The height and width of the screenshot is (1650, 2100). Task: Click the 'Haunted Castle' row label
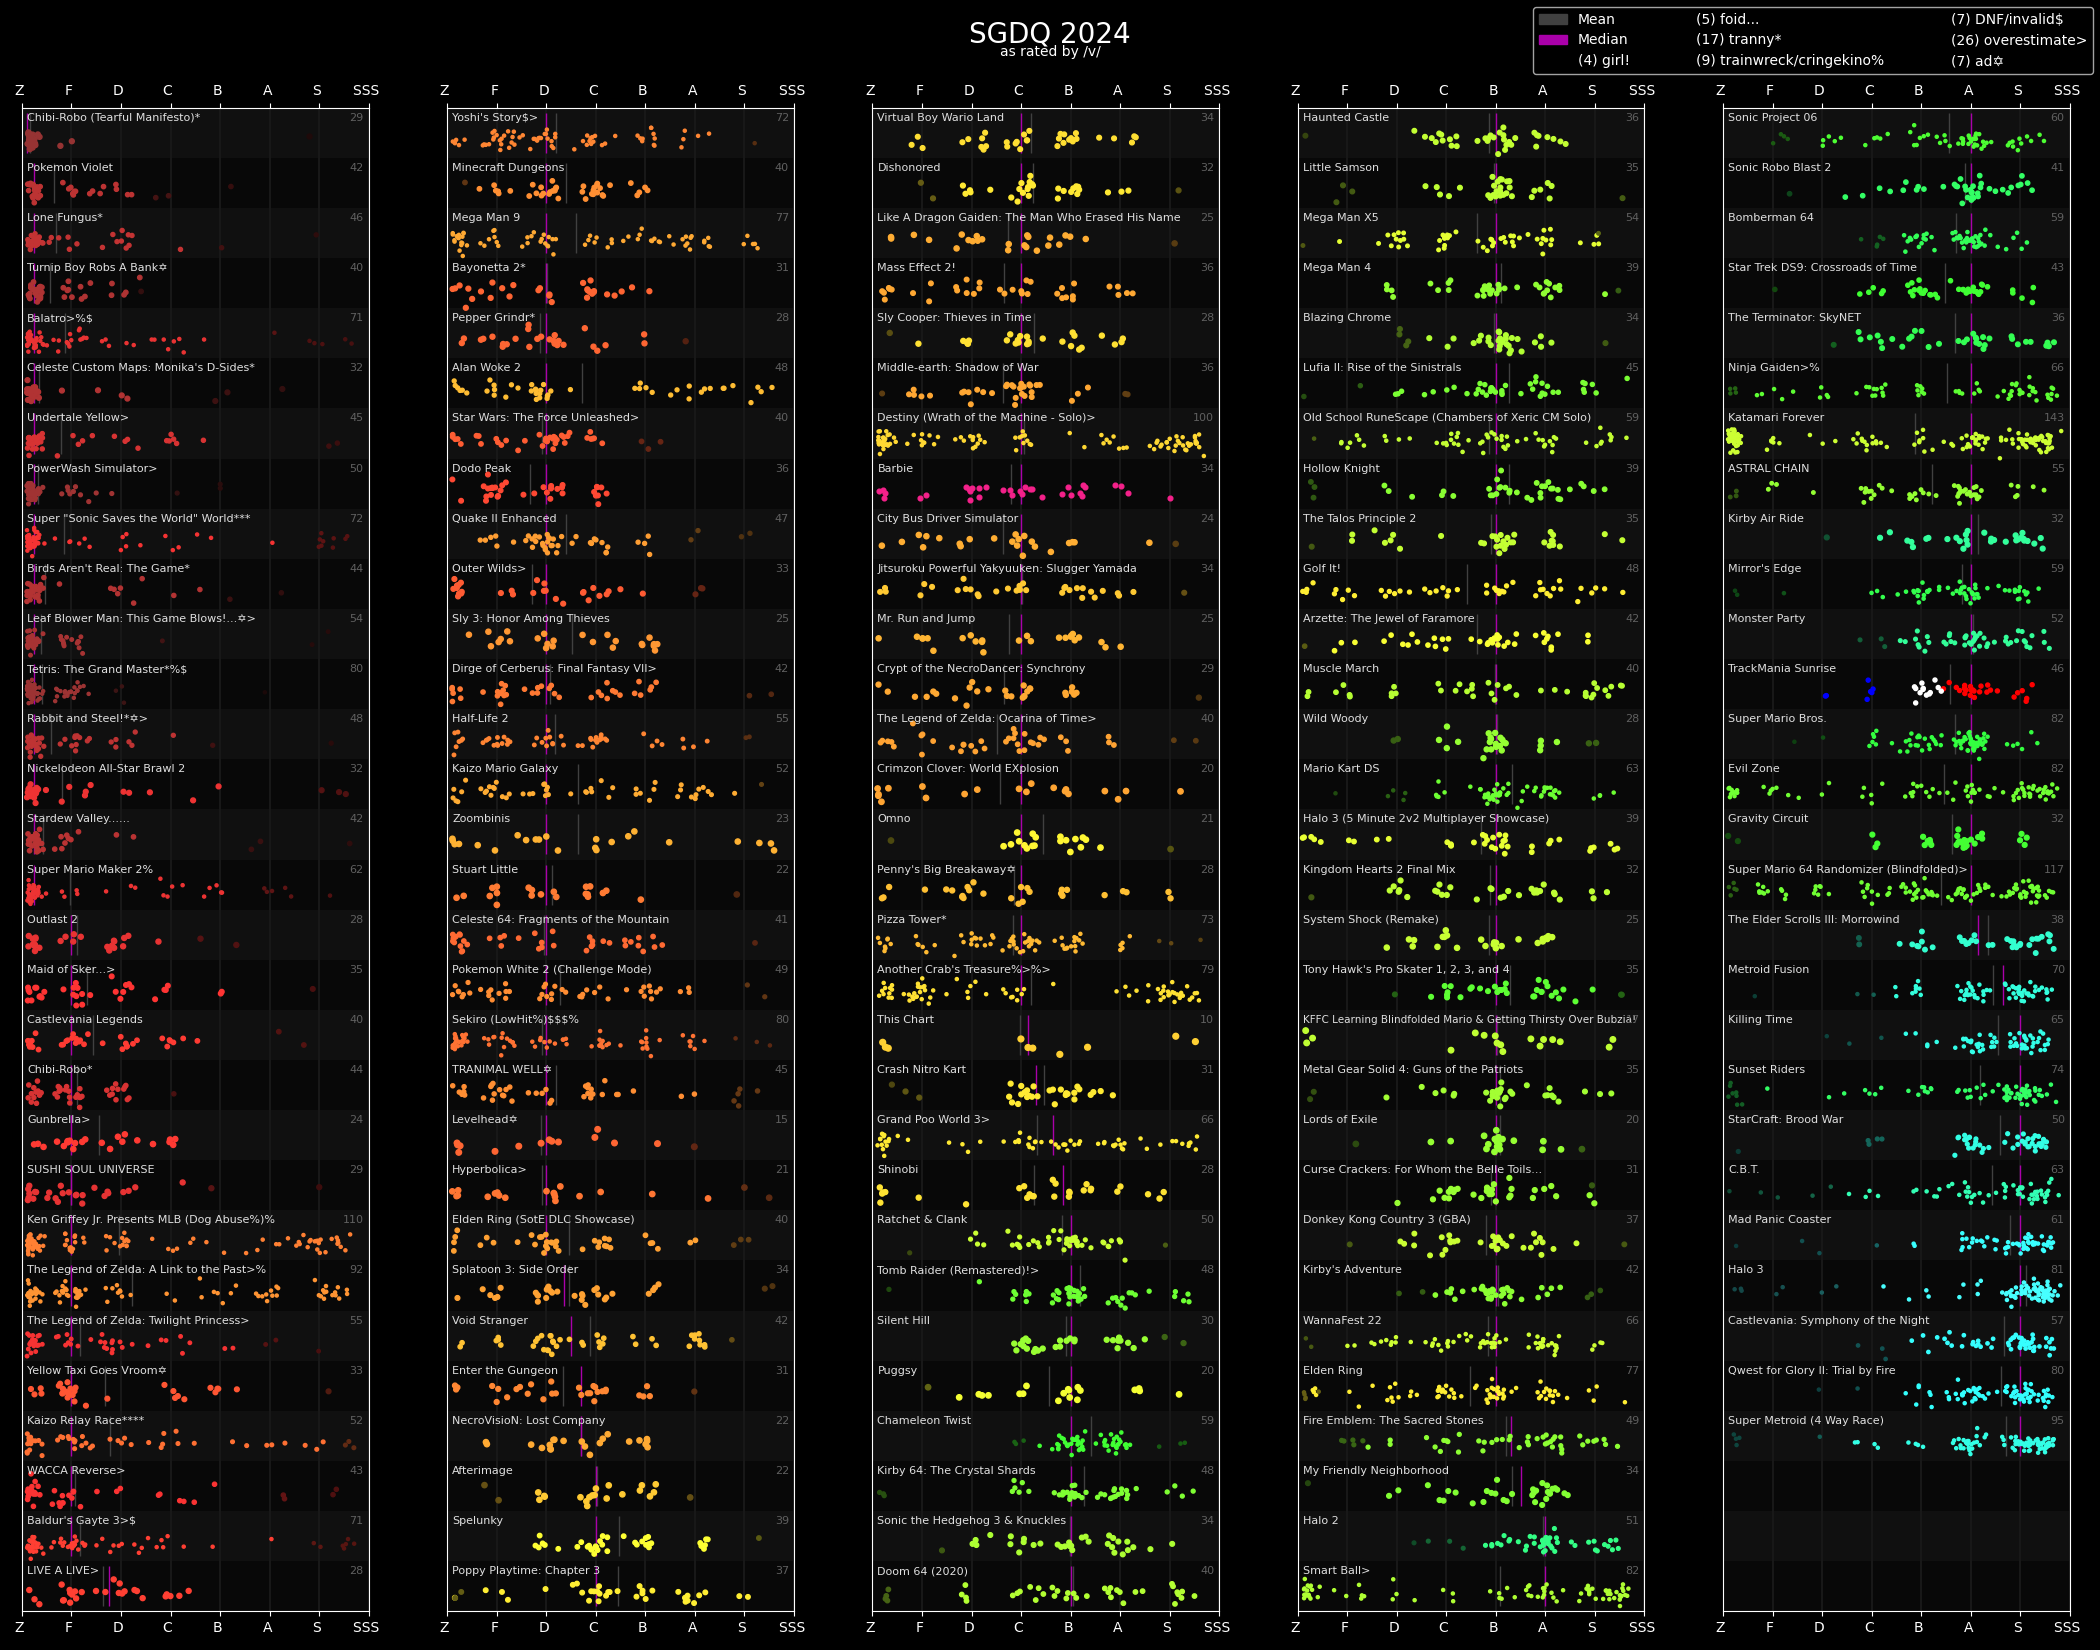(x=1346, y=118)
